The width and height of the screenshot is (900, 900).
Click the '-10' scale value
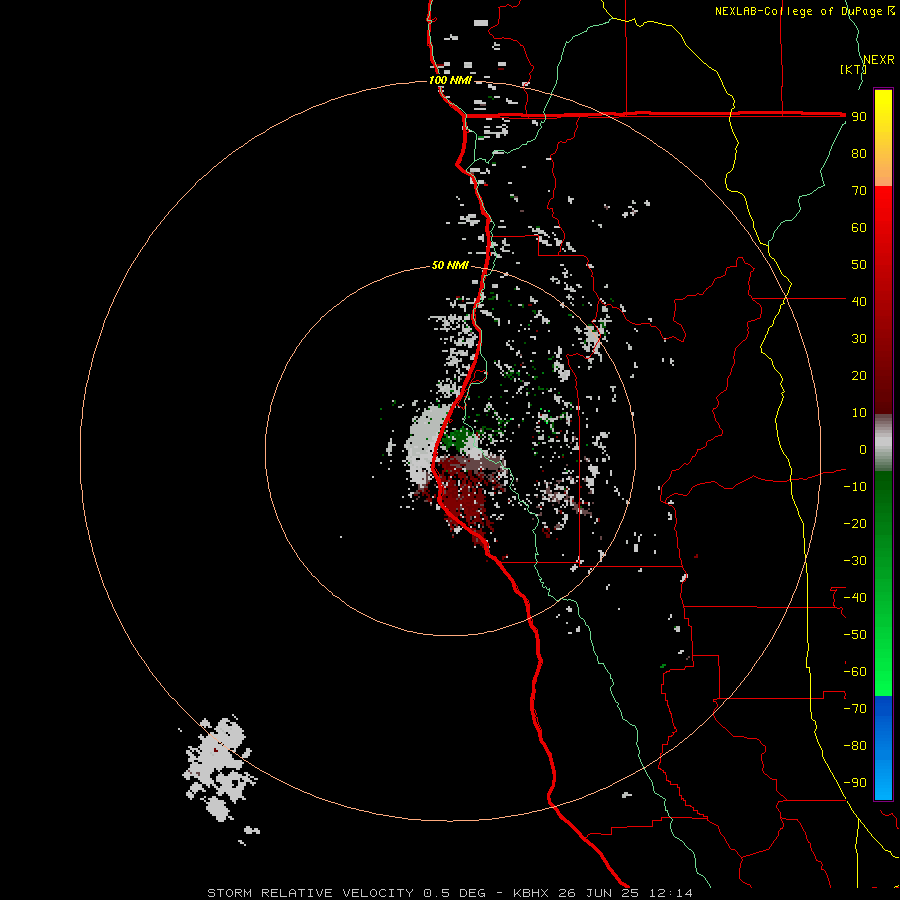(x=855, y=487)
